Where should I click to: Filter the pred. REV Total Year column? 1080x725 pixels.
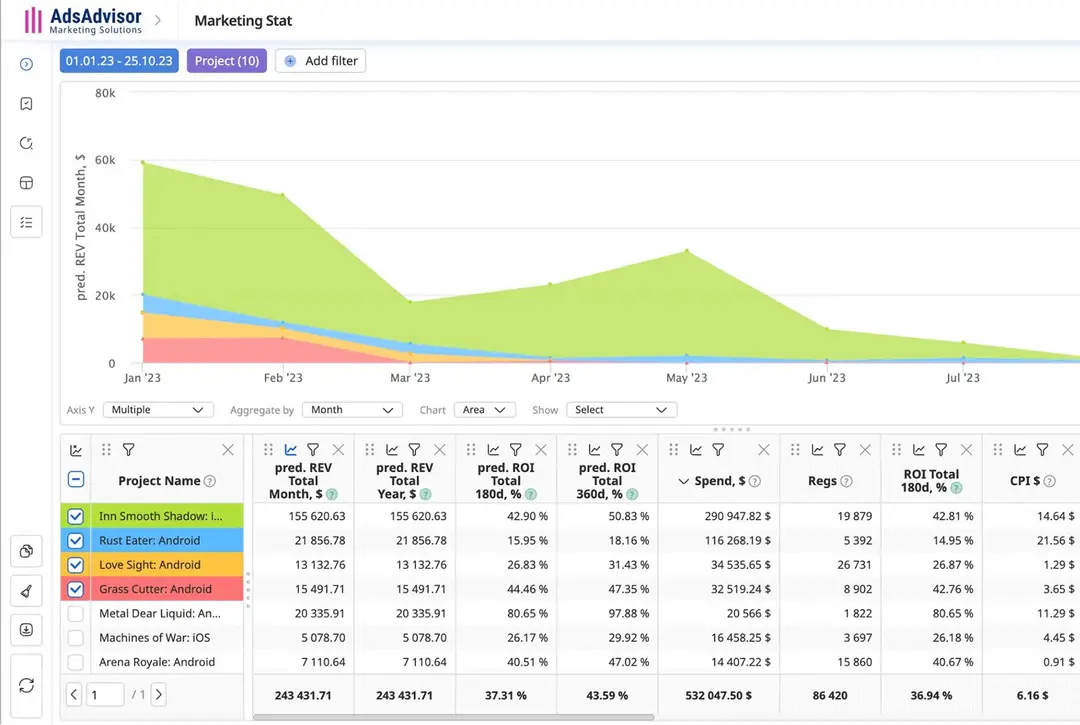click(414, 450)
